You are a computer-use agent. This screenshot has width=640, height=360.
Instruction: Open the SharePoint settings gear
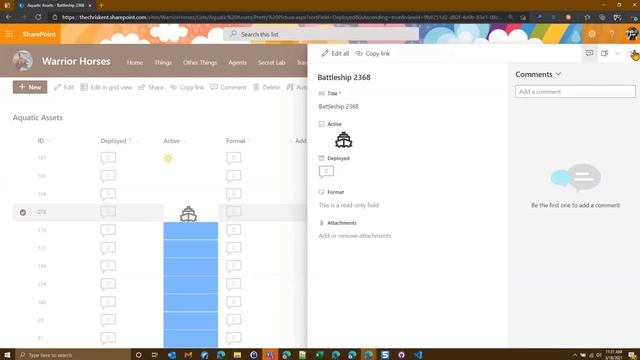coord(592,34)
